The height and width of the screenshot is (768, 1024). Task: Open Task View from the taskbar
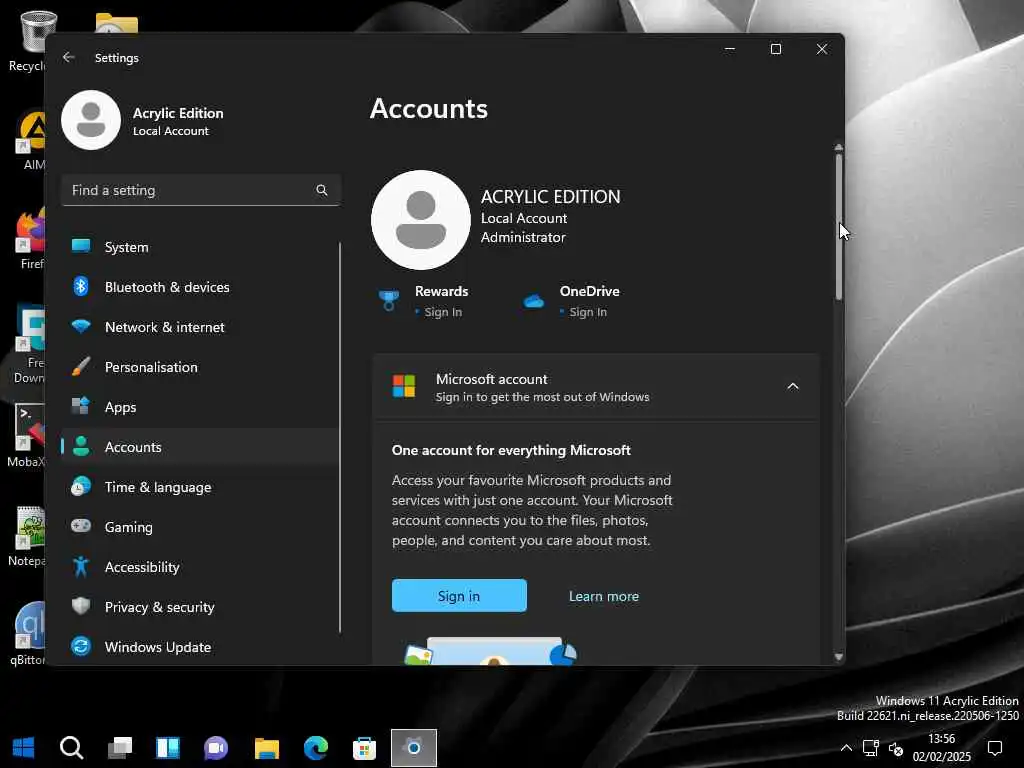pyautogui.click(x=120, y=747)
